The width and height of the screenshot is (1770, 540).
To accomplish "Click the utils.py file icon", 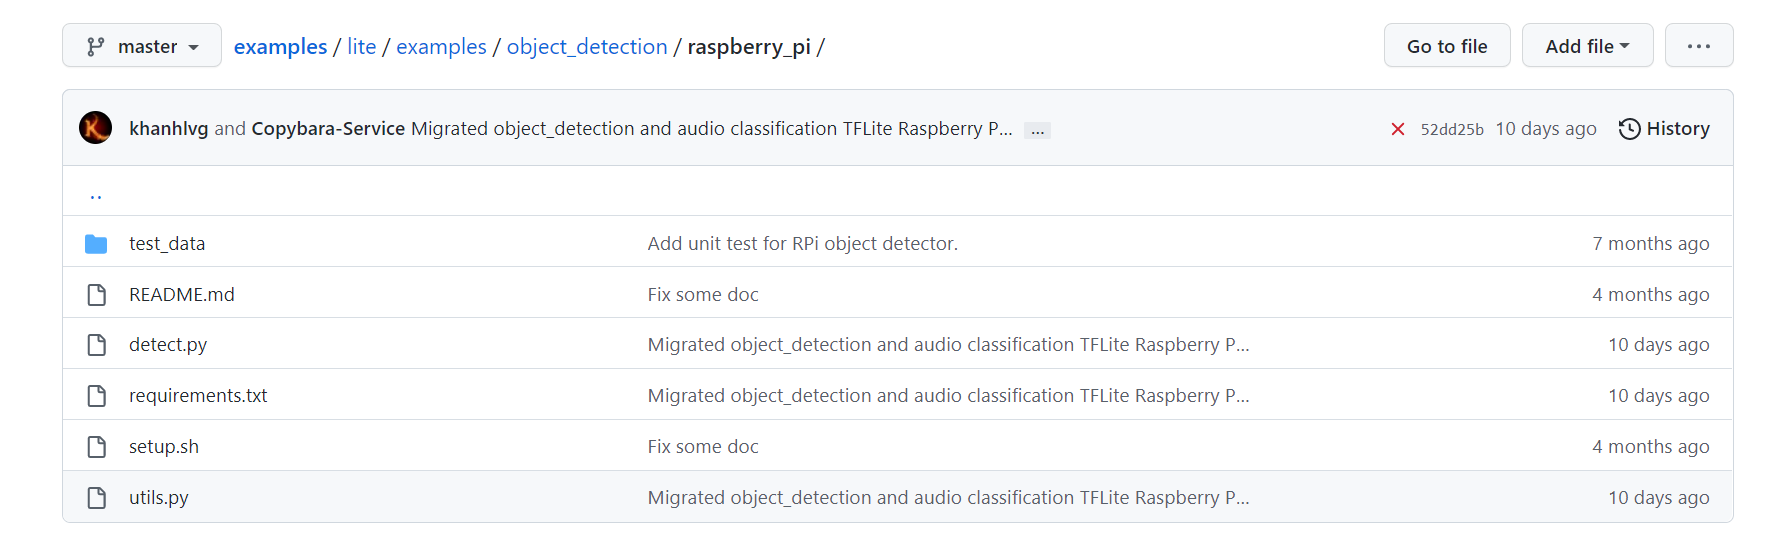I will [x=96, y=498].
